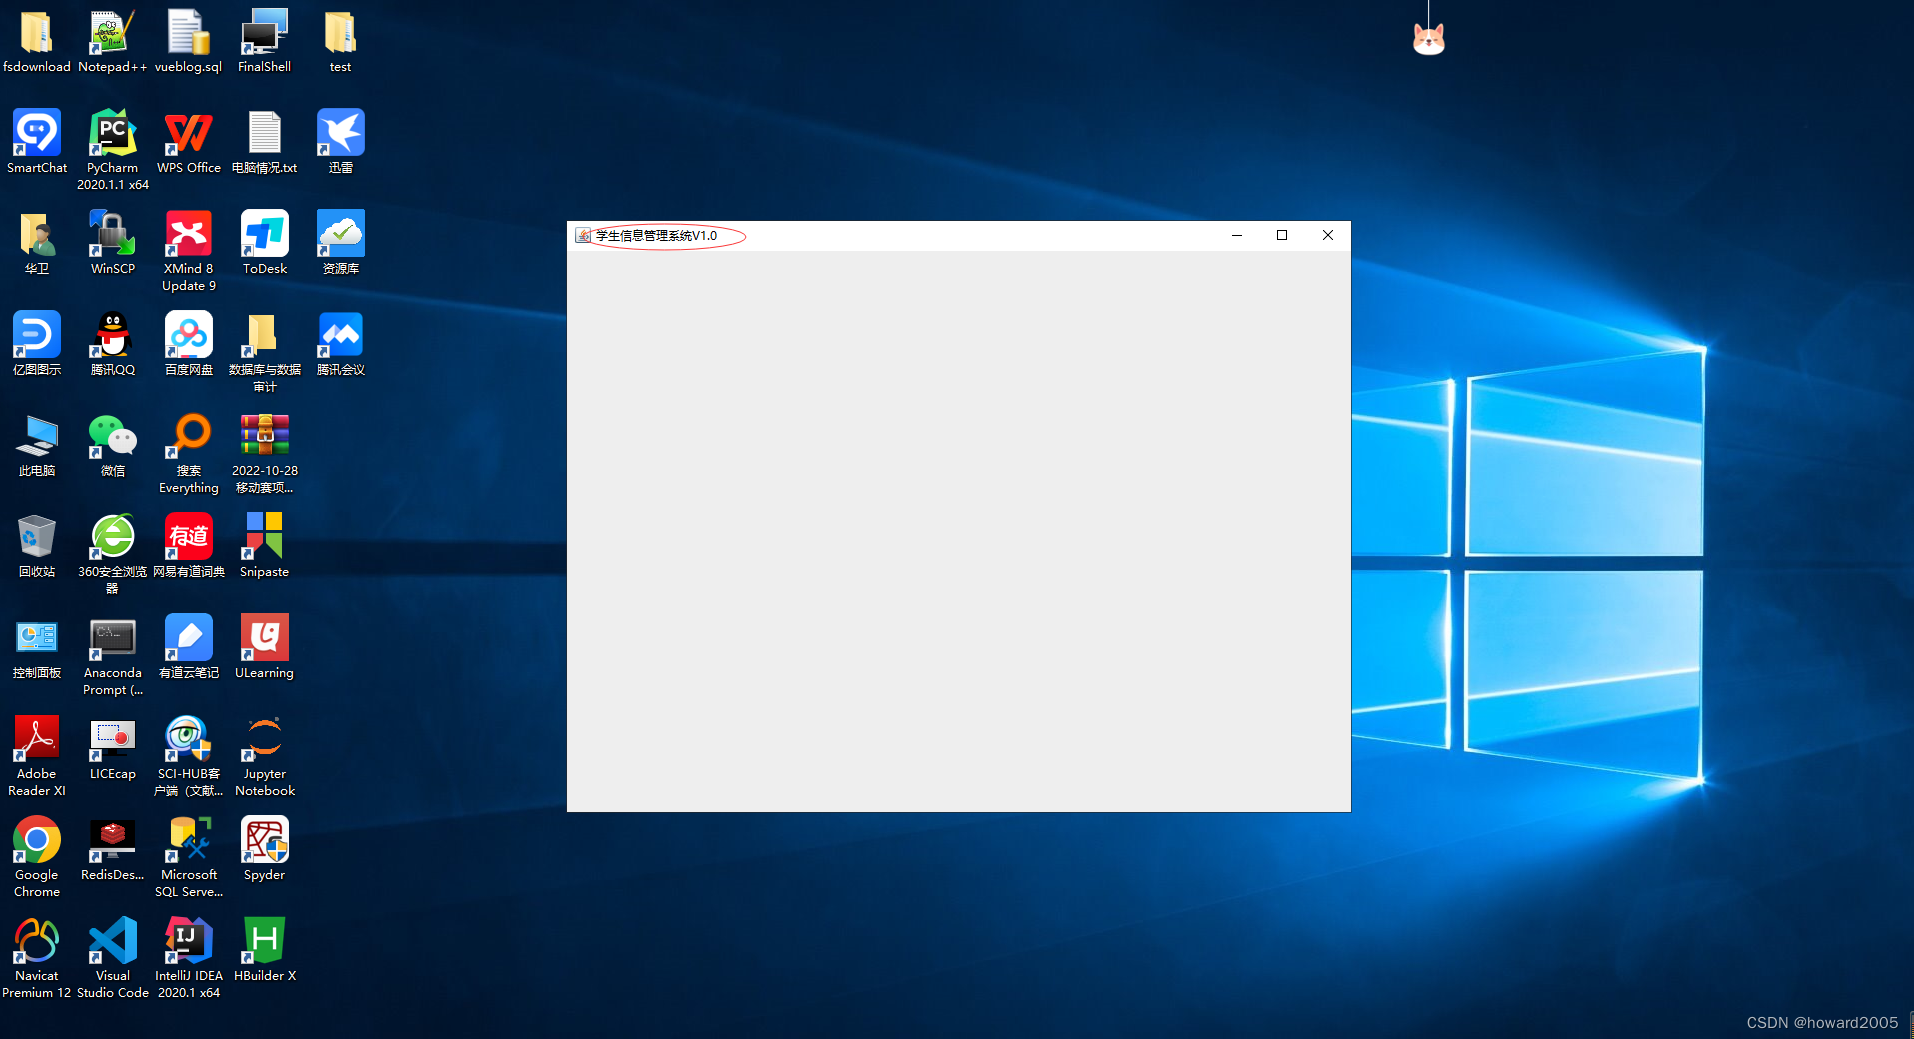The height and width of the screenshot is (1039, 1914).
Task: Click the Java icon in the 学生信息管理系统V1.0 title bar
Action: tap(583, 236)
